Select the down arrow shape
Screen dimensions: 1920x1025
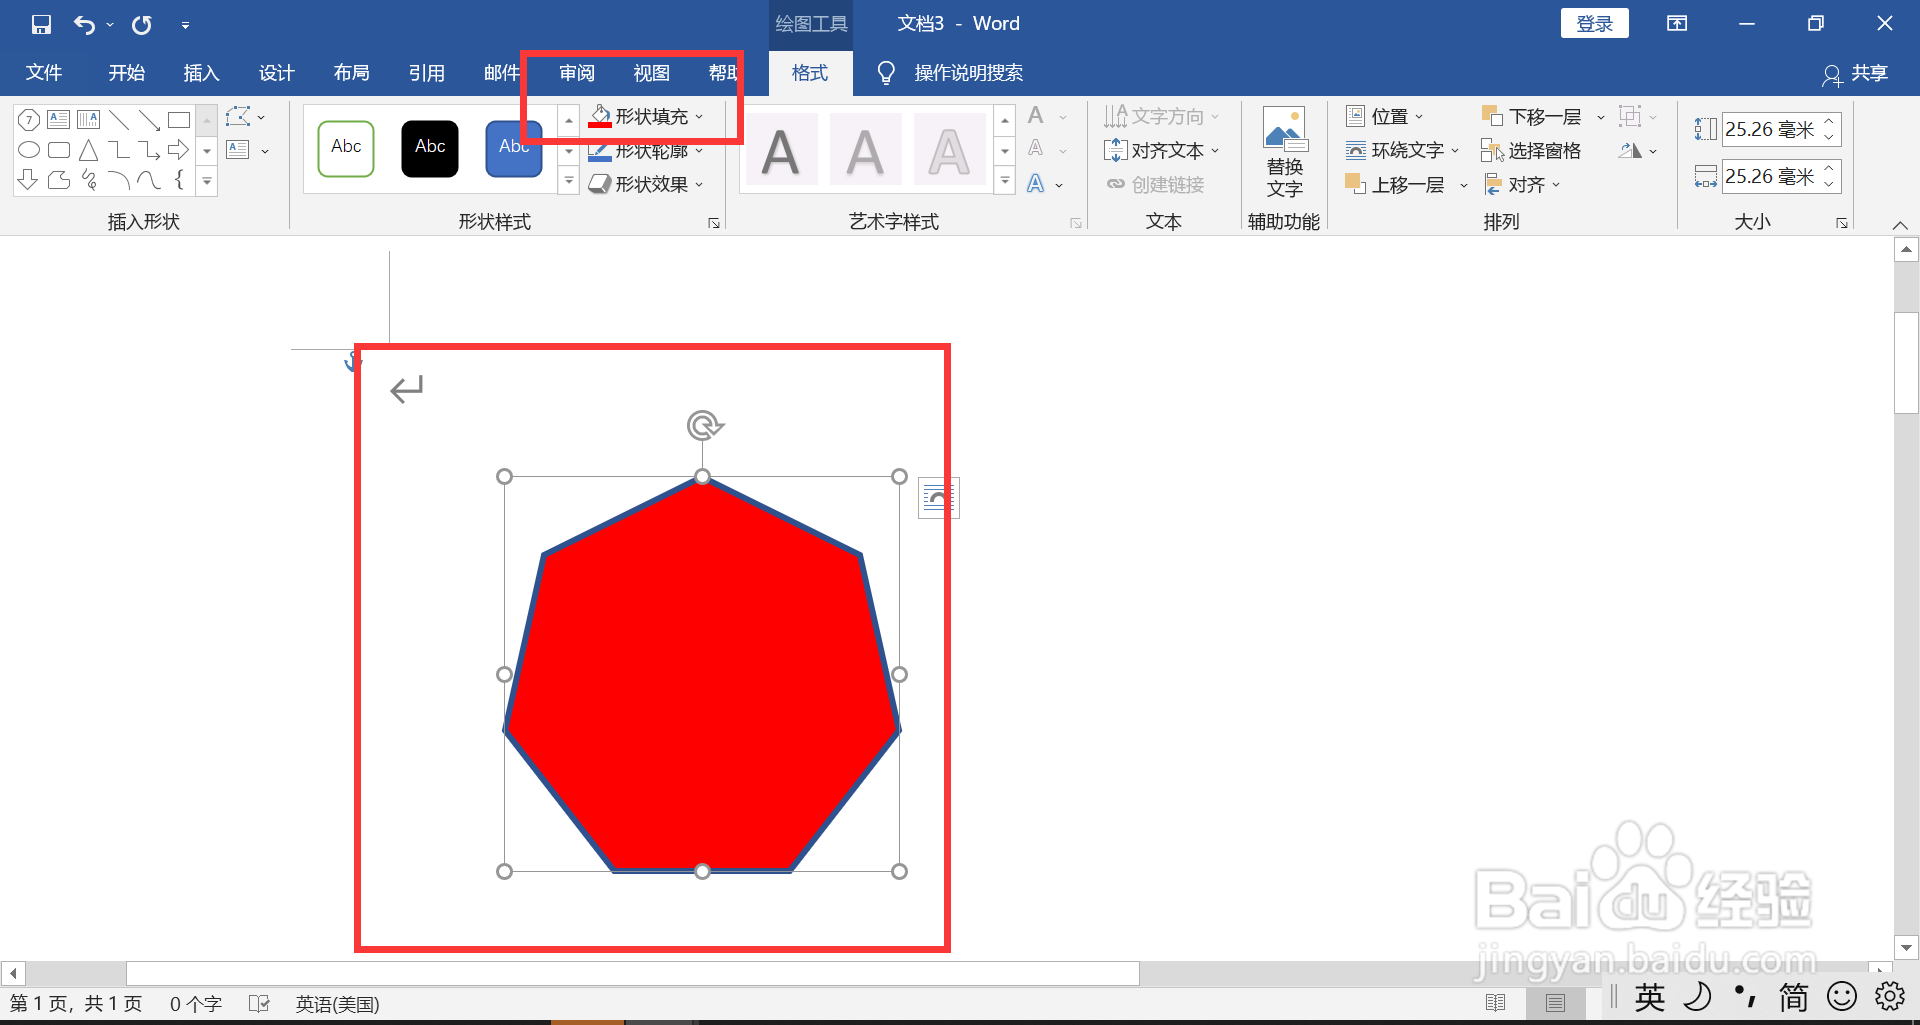click(29, 180)
